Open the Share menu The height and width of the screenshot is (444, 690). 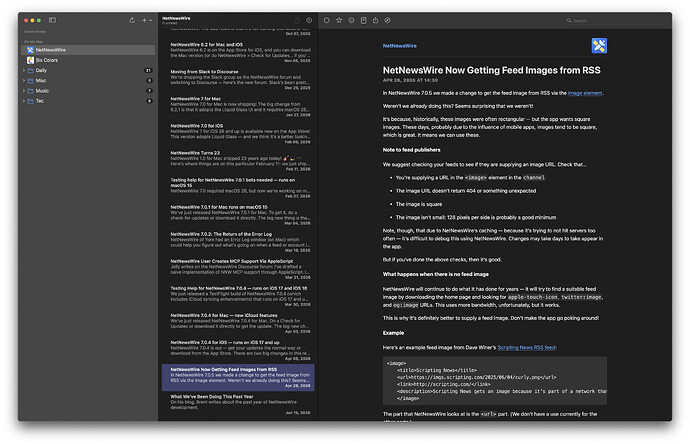tap(375, 20)
